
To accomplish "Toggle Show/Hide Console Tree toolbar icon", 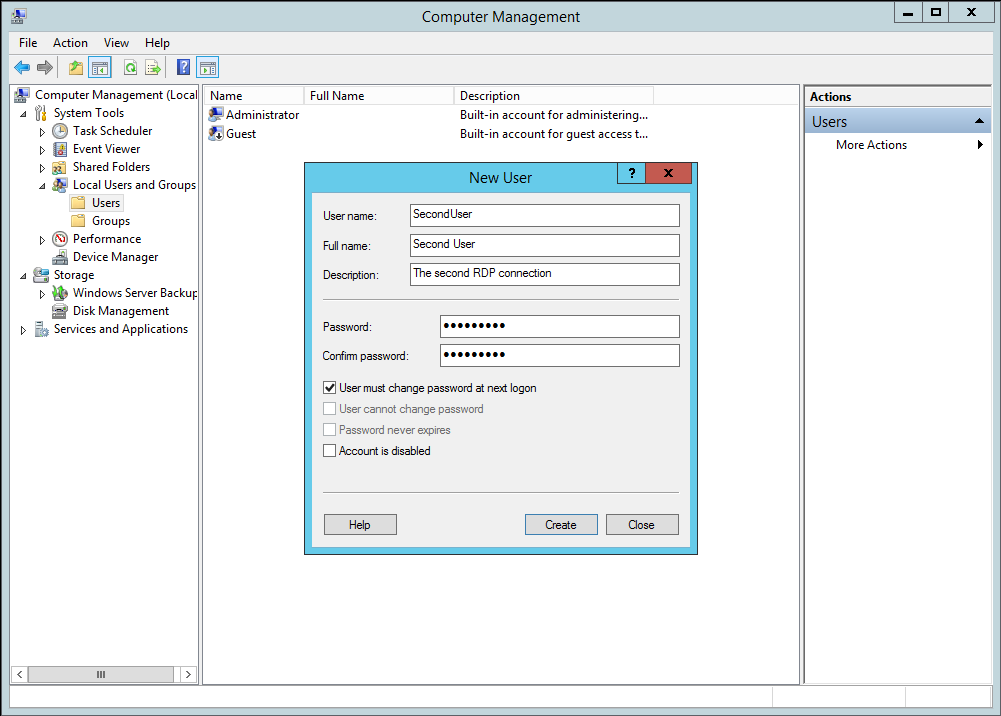I will pyautogui.click(x=100, y=67).
